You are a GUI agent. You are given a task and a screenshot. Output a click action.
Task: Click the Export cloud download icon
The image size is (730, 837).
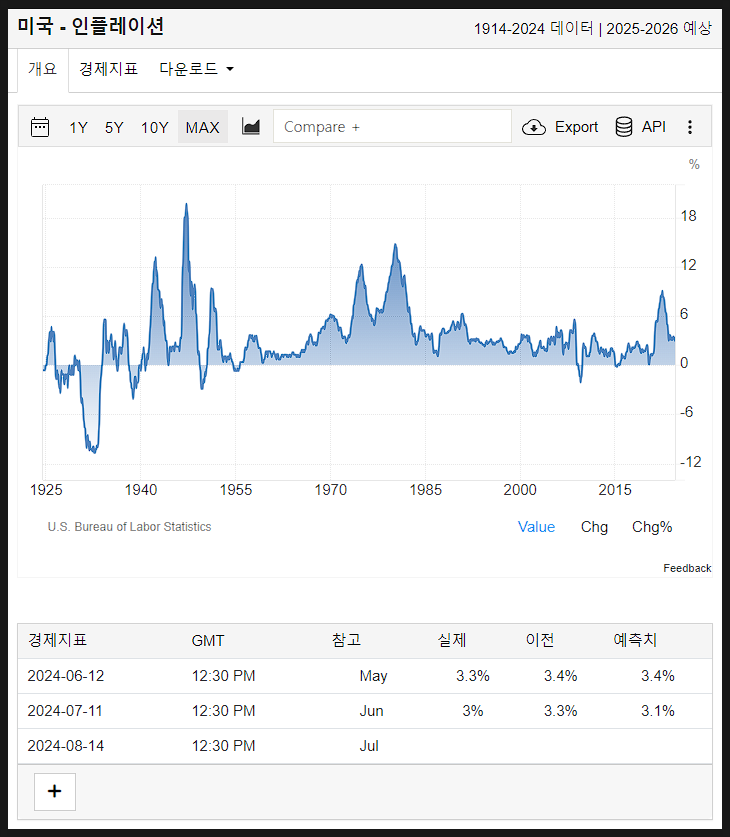(x=534, y=127)
